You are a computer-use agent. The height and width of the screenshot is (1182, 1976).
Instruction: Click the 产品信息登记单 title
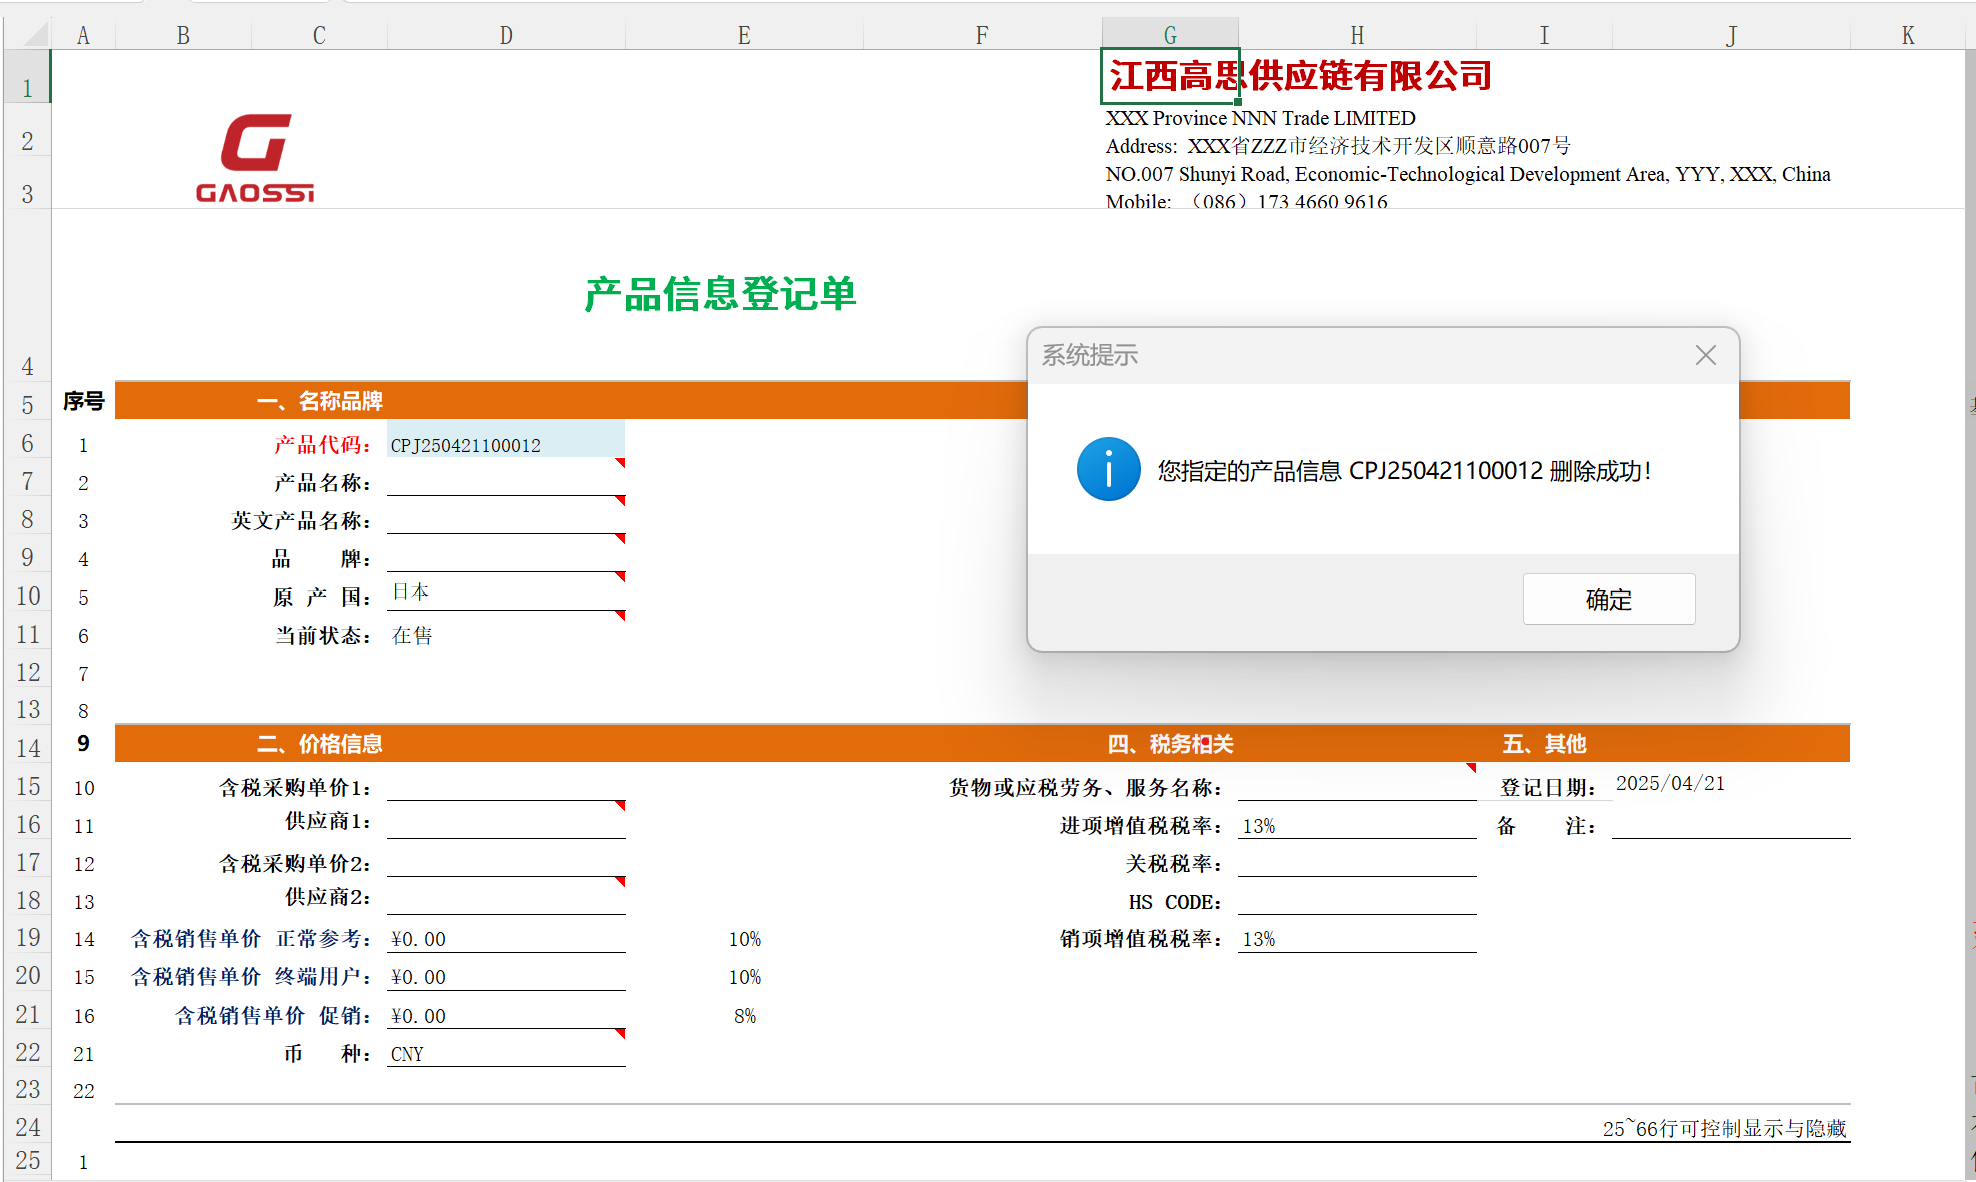coord(720,294)
